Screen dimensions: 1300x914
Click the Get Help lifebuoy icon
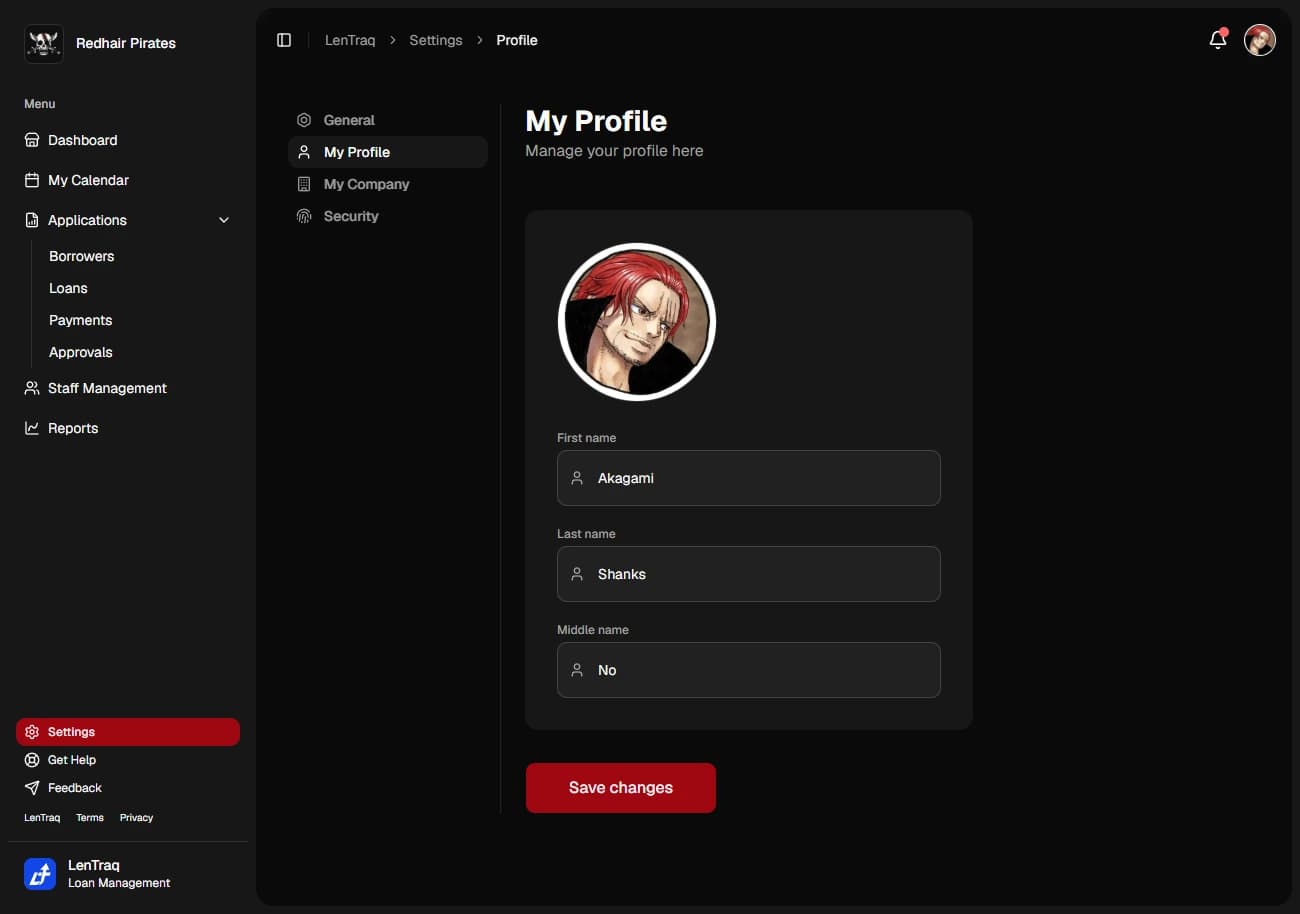coord(32,760)
